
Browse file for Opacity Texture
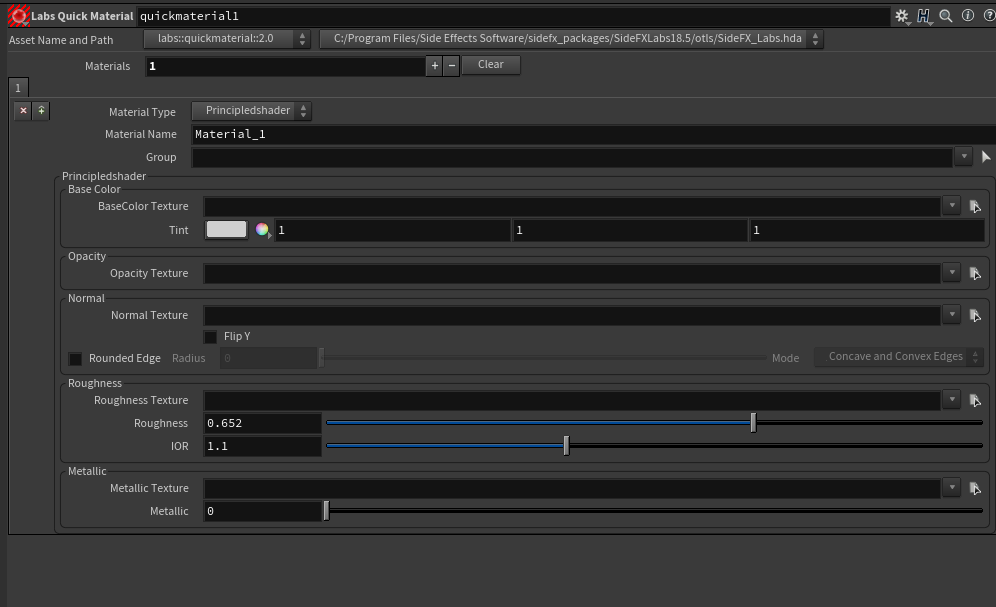(975, 274)
